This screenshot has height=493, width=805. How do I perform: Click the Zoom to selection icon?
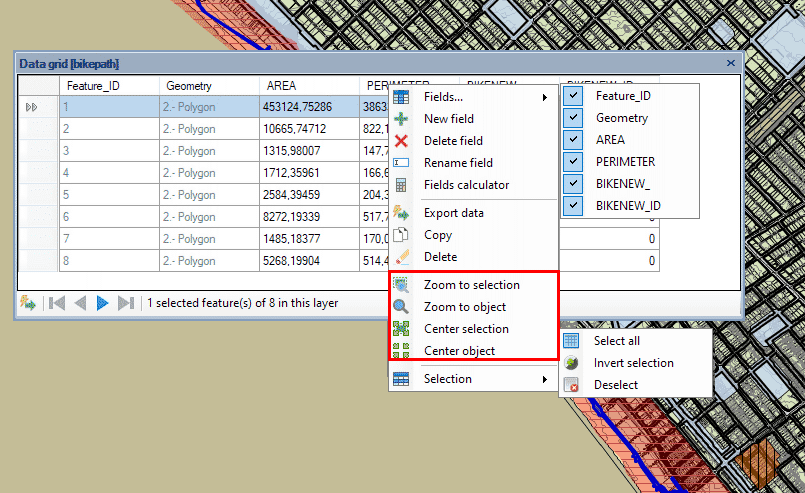[401, 285]
